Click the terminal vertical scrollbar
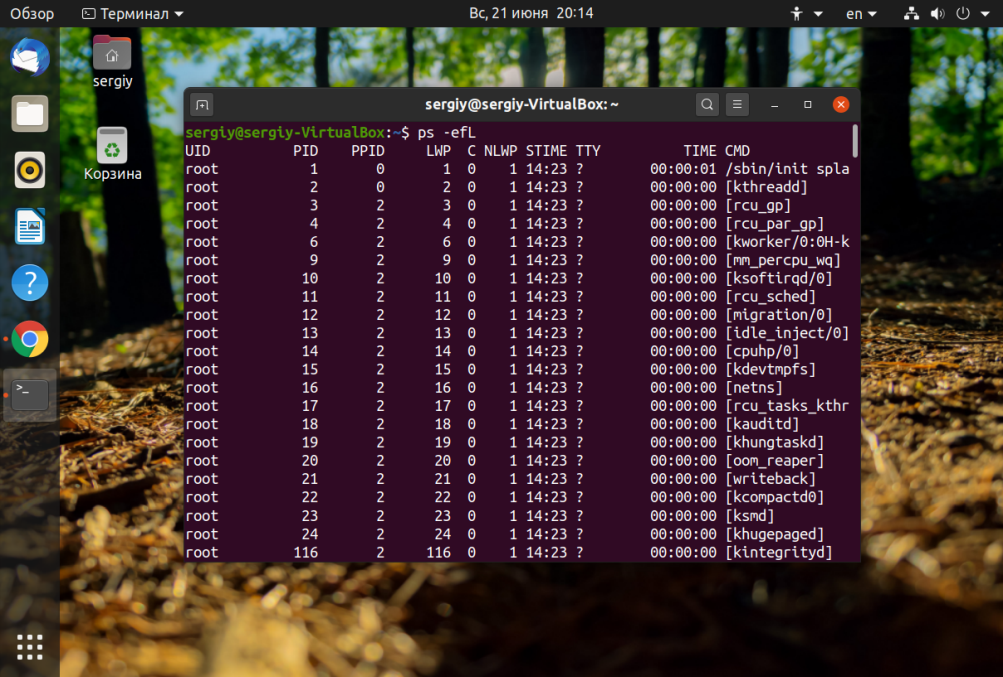1003x677 pixels. click(x=855, y=141)
